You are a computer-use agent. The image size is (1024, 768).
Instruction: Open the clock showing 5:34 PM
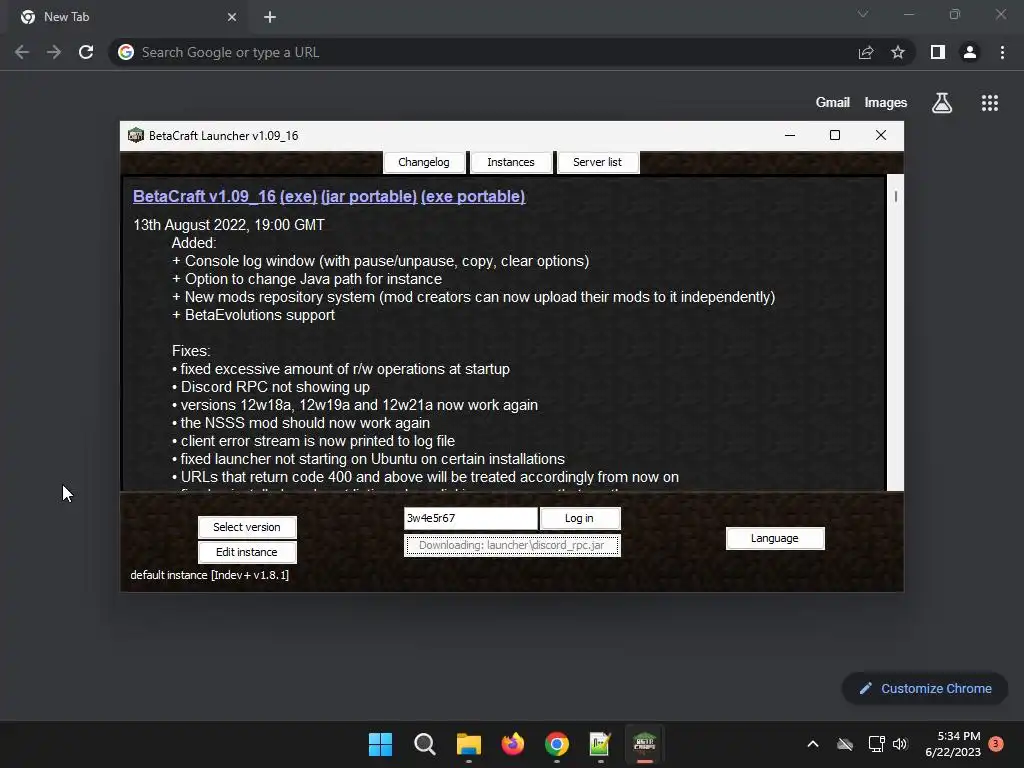(953, 744)
